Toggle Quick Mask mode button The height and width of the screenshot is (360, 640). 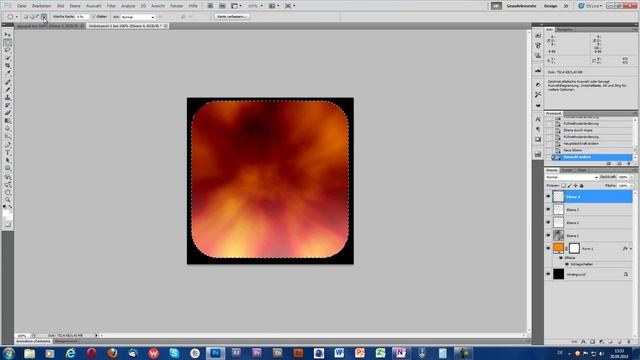[x=7, y=225]
